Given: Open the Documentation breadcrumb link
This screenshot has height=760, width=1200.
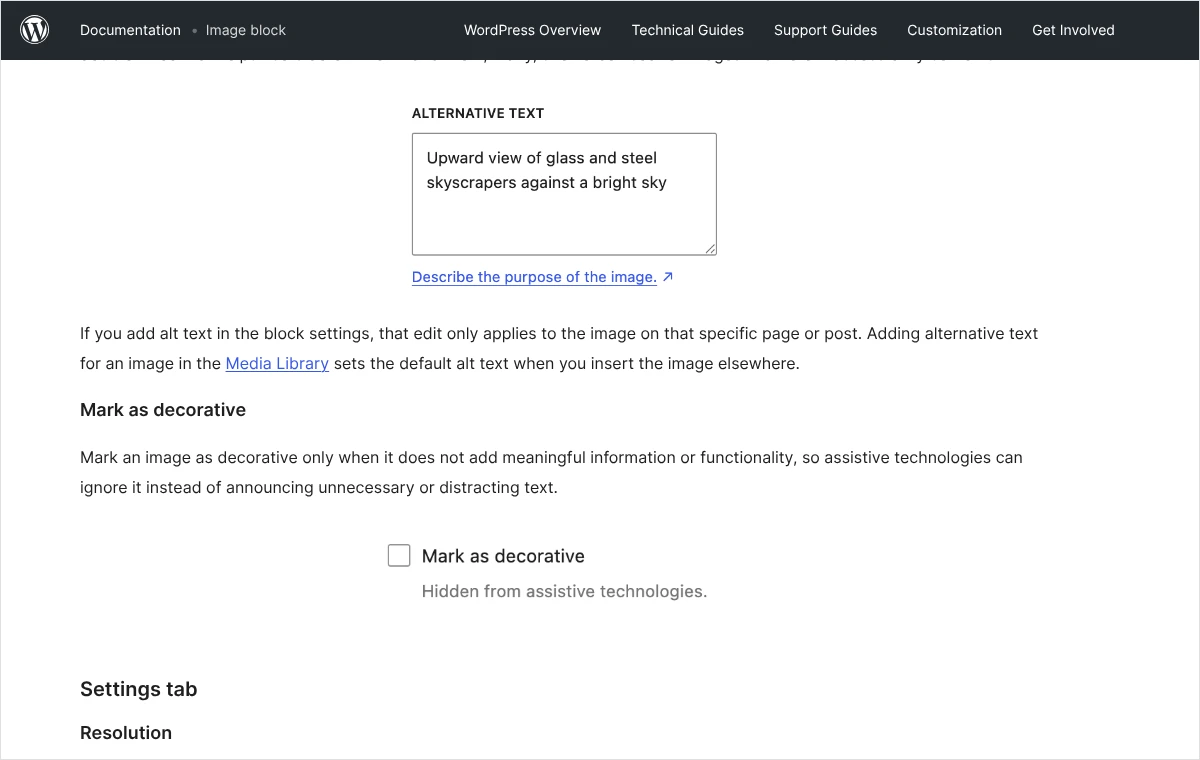Looking at the screenshot, I should pos(130,30).
